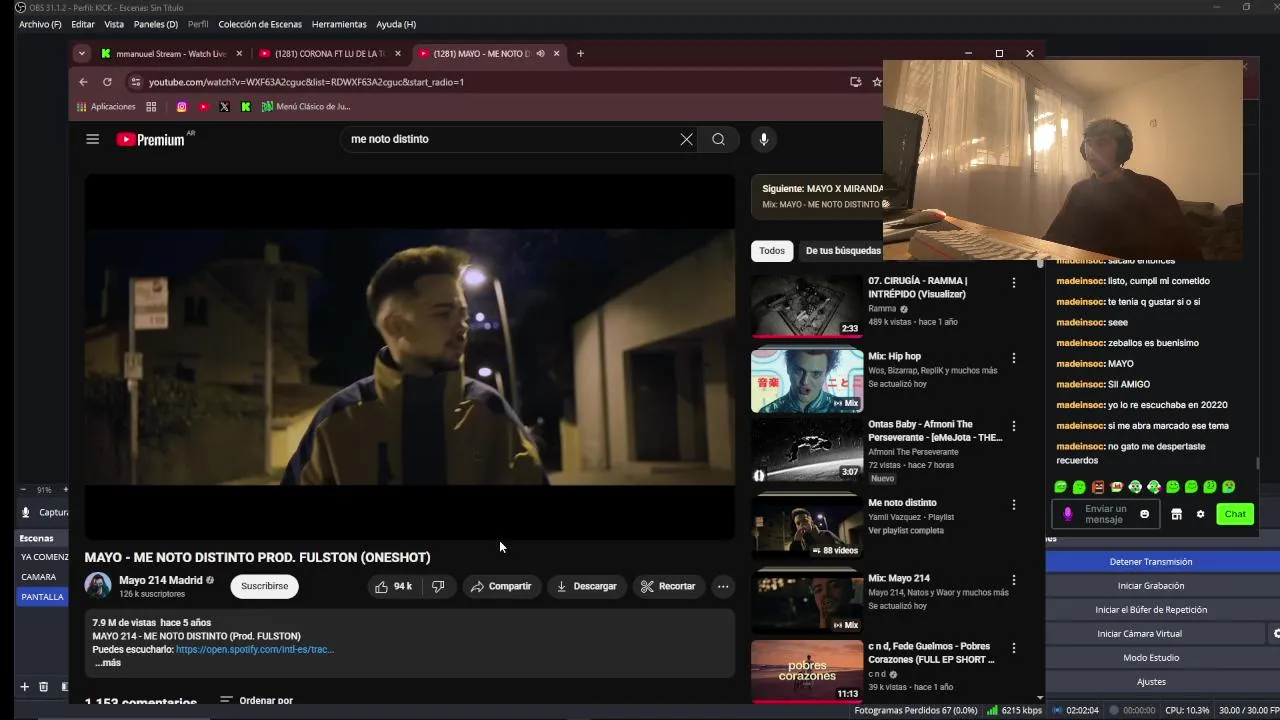Click Detener Transmisión in OBS

[1151, 562]
